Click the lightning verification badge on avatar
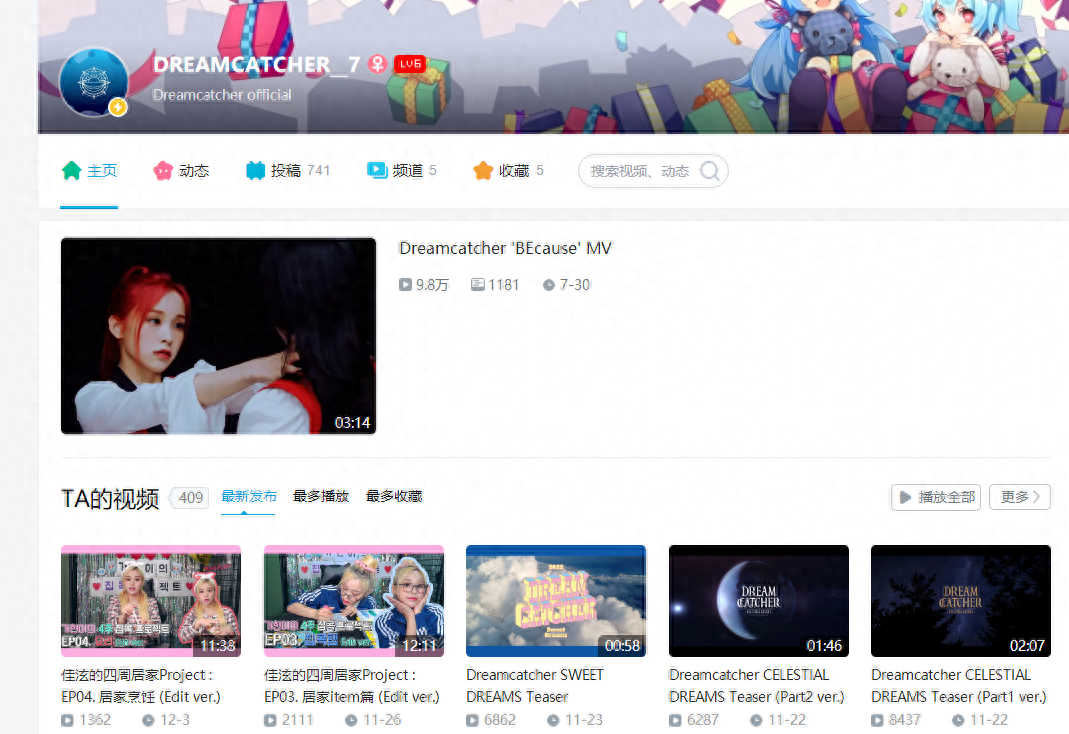Viewport: 1069px width, 734px height. click(x=117, y=106)
